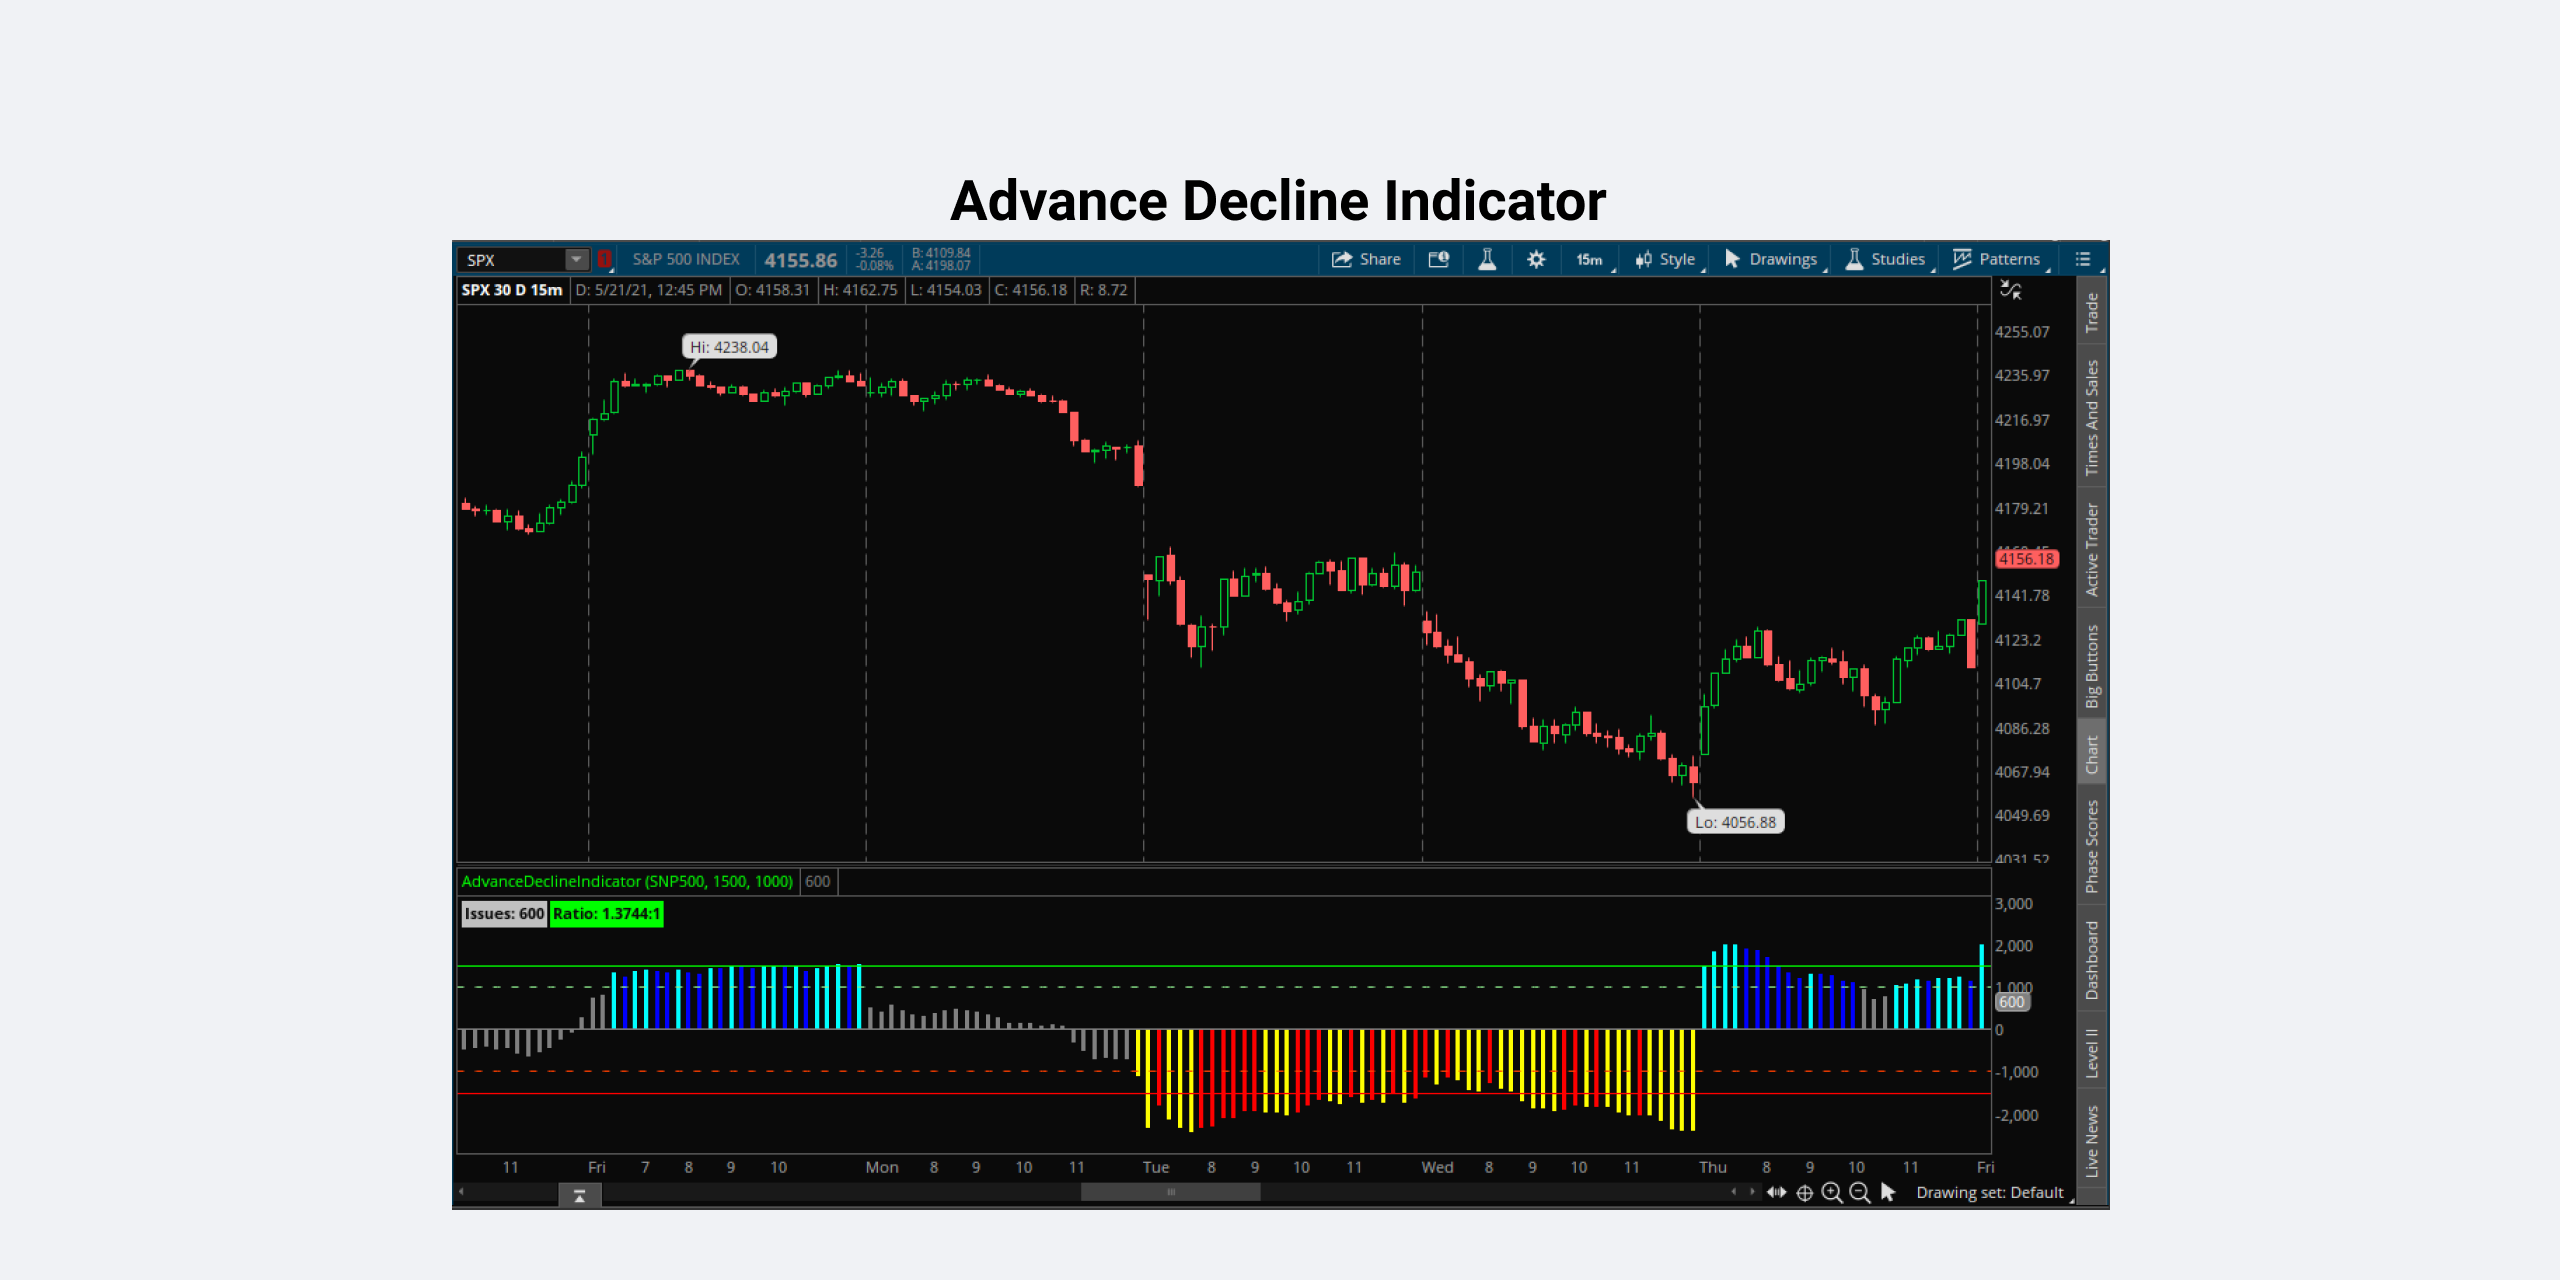This screenshot has width=2560, height=1280.
Task: Click the zoom in magnifier icon
Action: coord(1832,1192)
